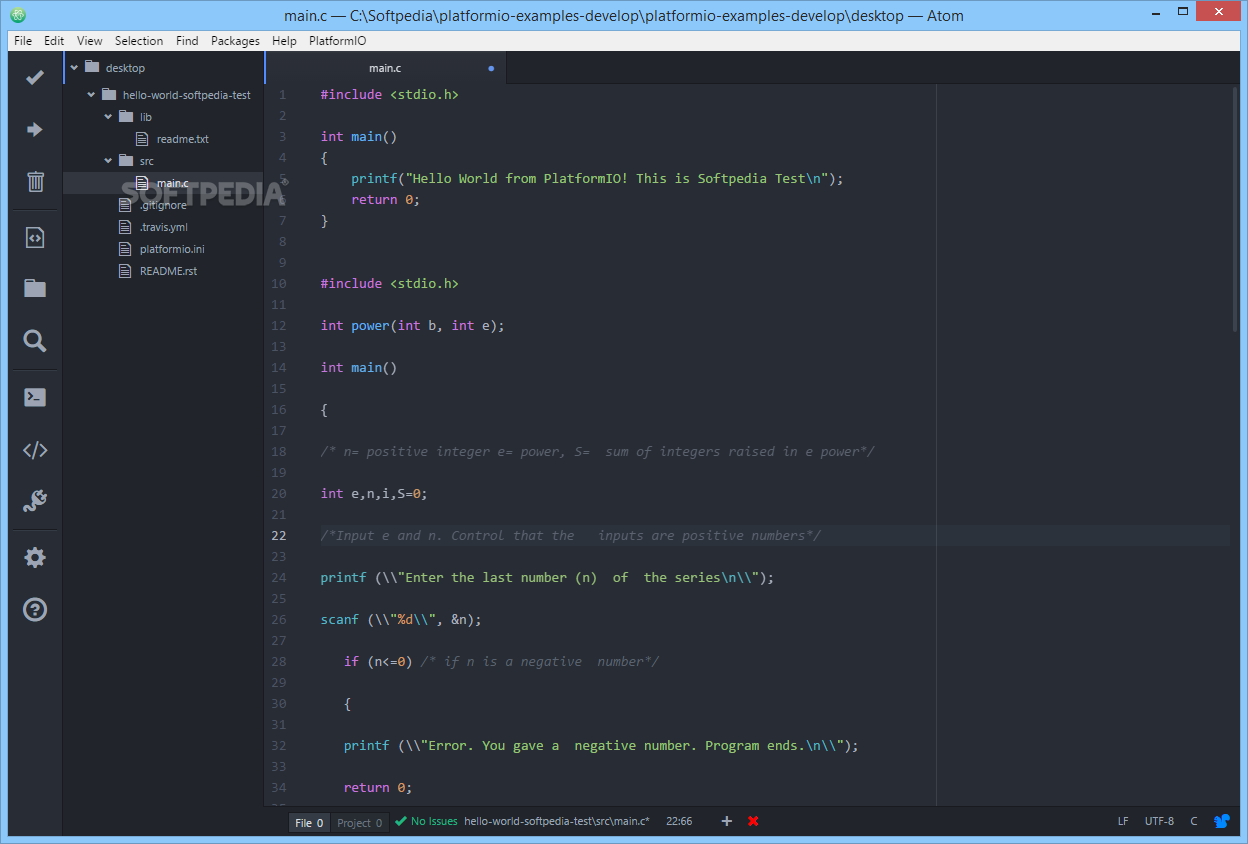Click the UTF-8 encoding selector

[1159, 822]
